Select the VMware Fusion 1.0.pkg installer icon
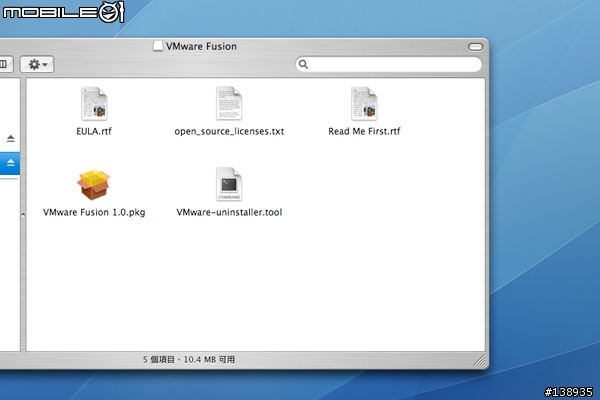The width and height of the screenshot is (600, 400). point(94,185)
